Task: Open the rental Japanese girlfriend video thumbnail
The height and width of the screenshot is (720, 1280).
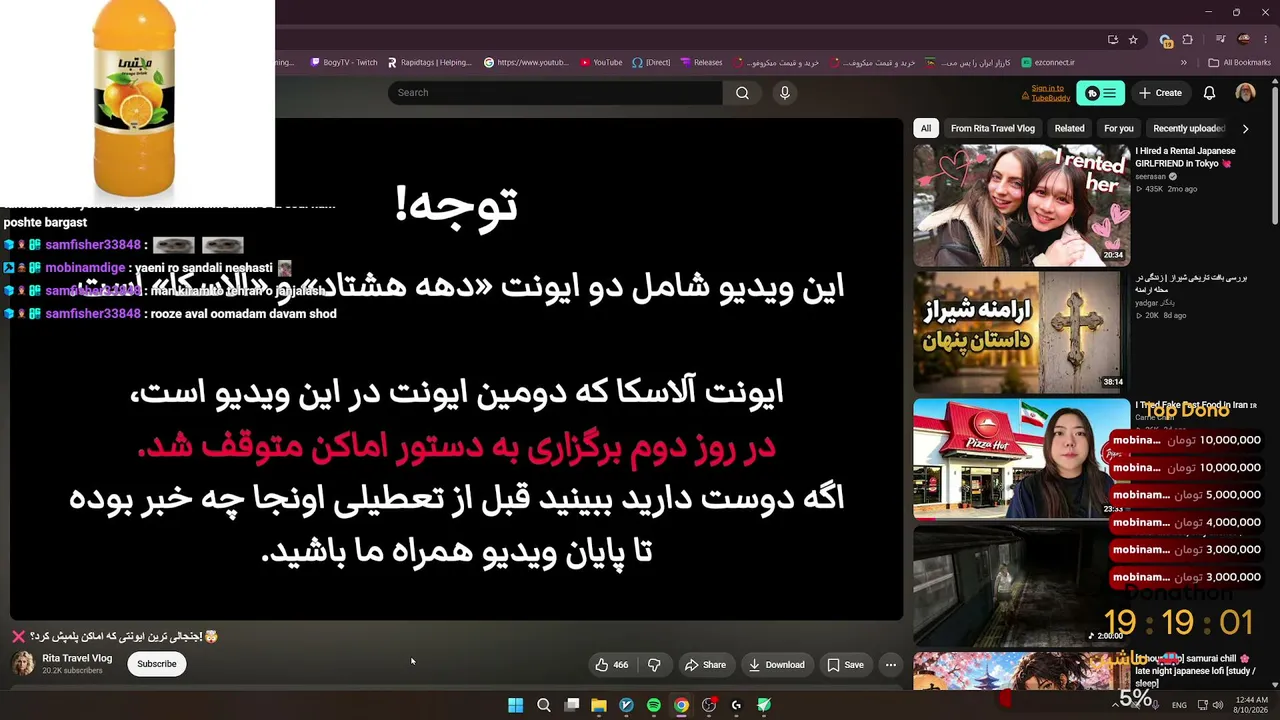Action: [x=1021, y=205]
